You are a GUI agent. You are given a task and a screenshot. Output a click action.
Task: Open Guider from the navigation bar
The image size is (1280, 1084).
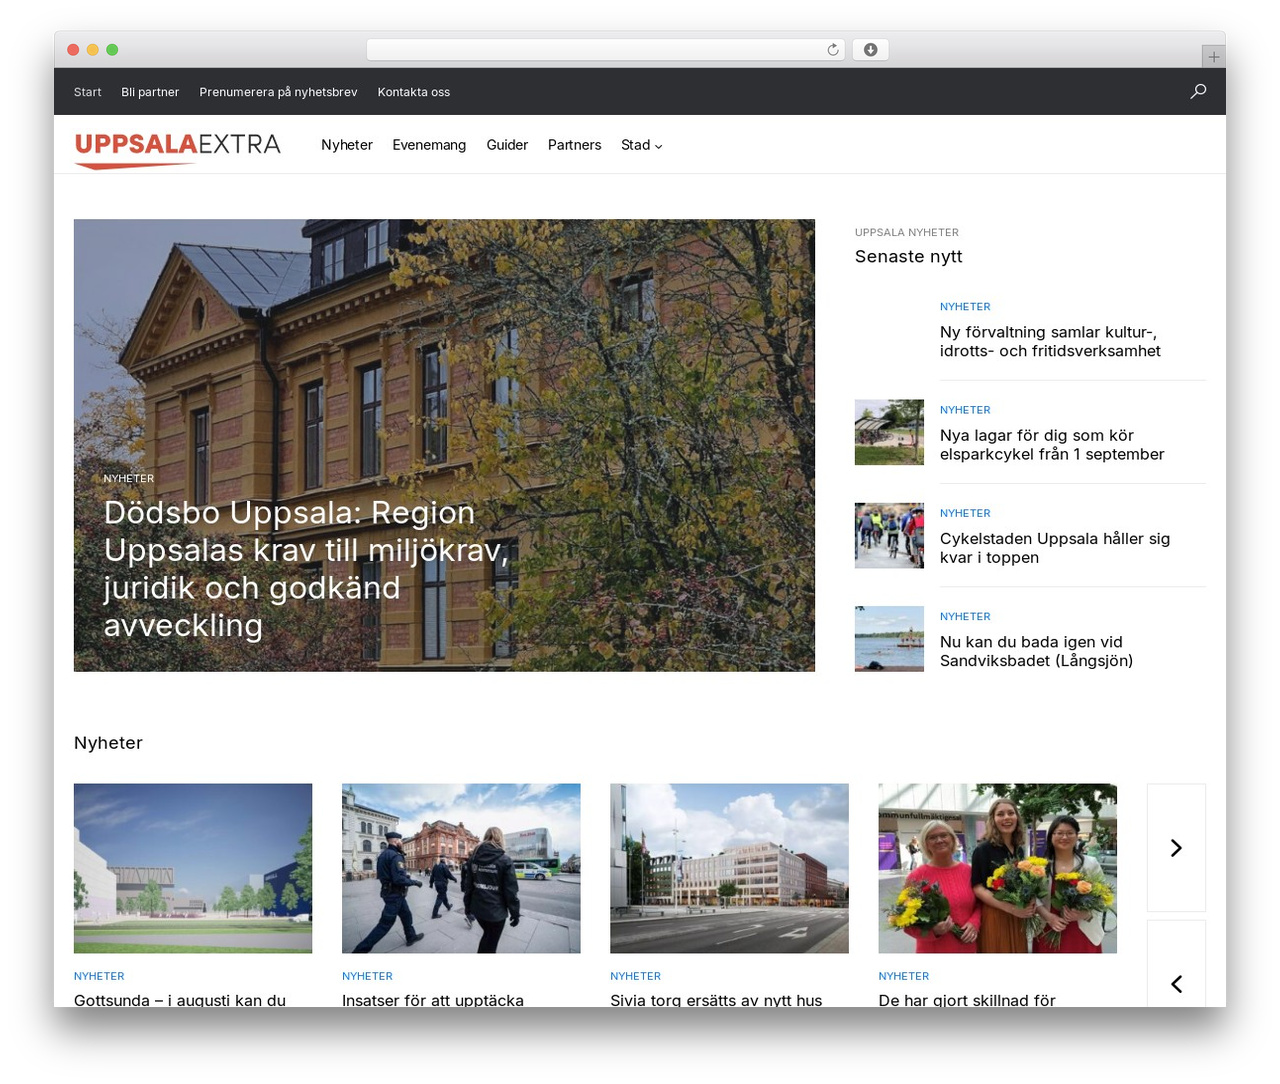(507, 145)
